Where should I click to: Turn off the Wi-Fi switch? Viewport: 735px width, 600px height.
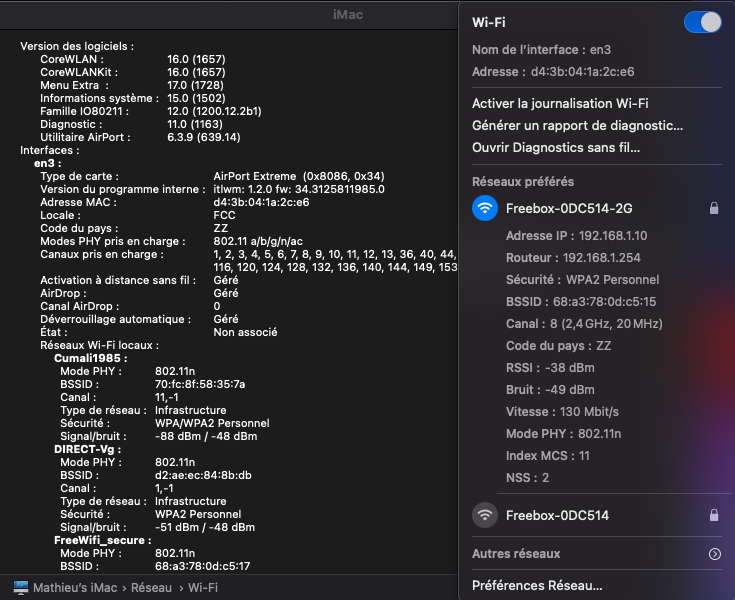(702, 22)
